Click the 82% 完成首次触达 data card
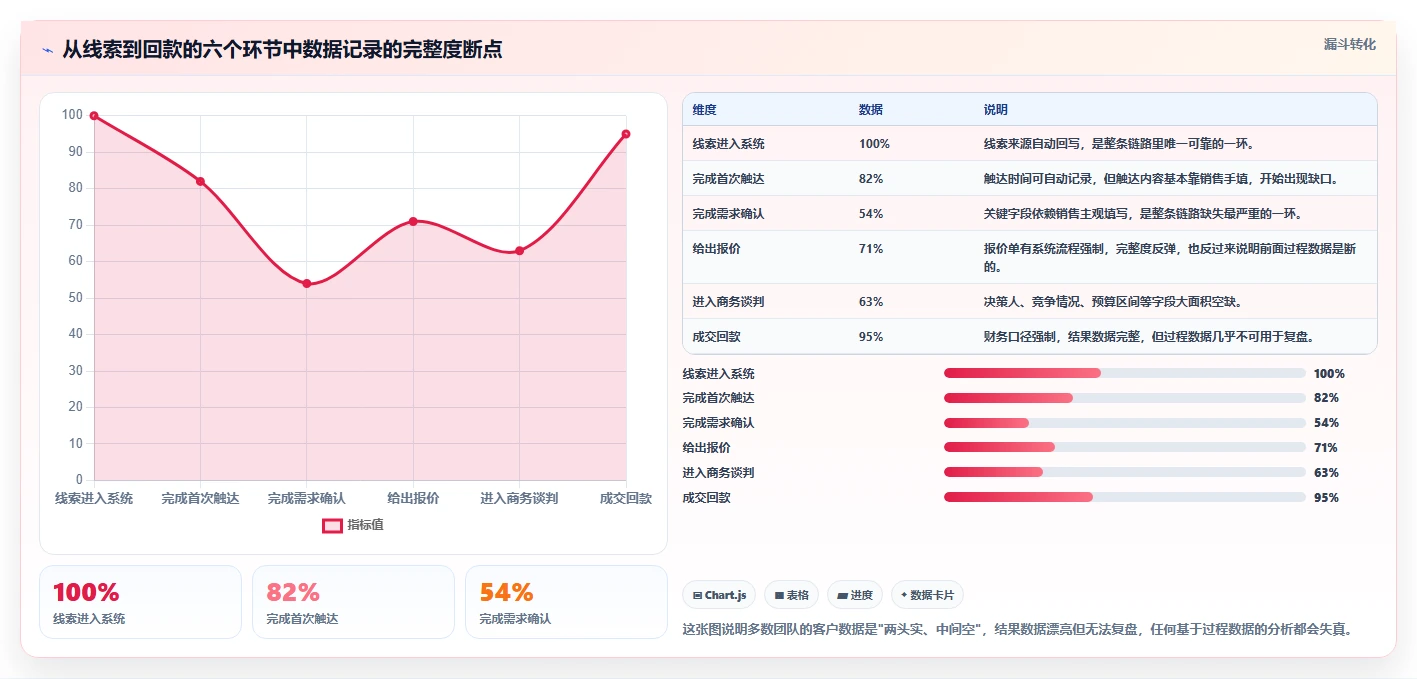Screen dimensions: 1417x679 [353, 602]
